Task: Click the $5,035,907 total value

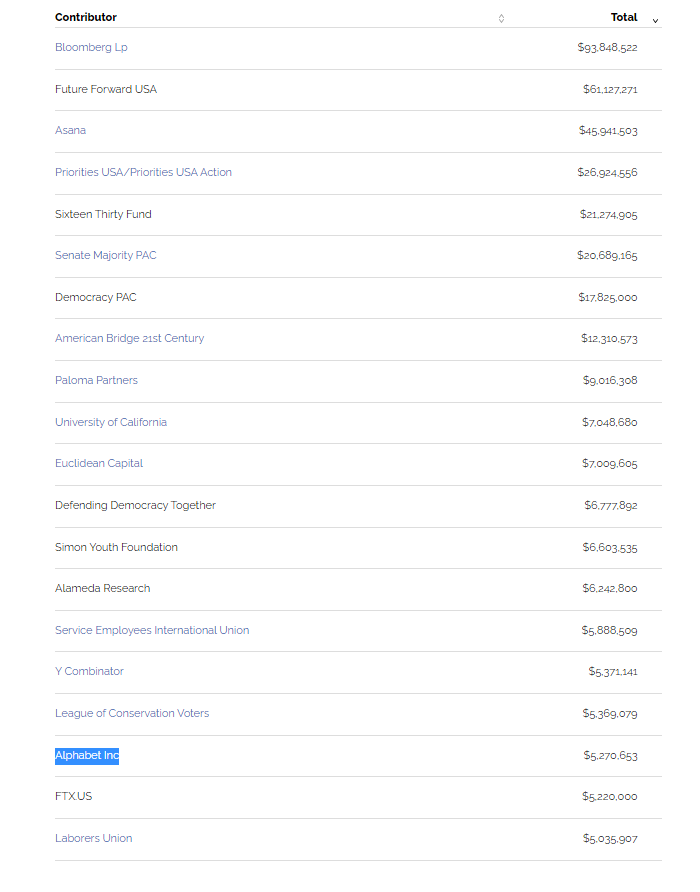Action: pyautogui.click(x=610, y=839)
